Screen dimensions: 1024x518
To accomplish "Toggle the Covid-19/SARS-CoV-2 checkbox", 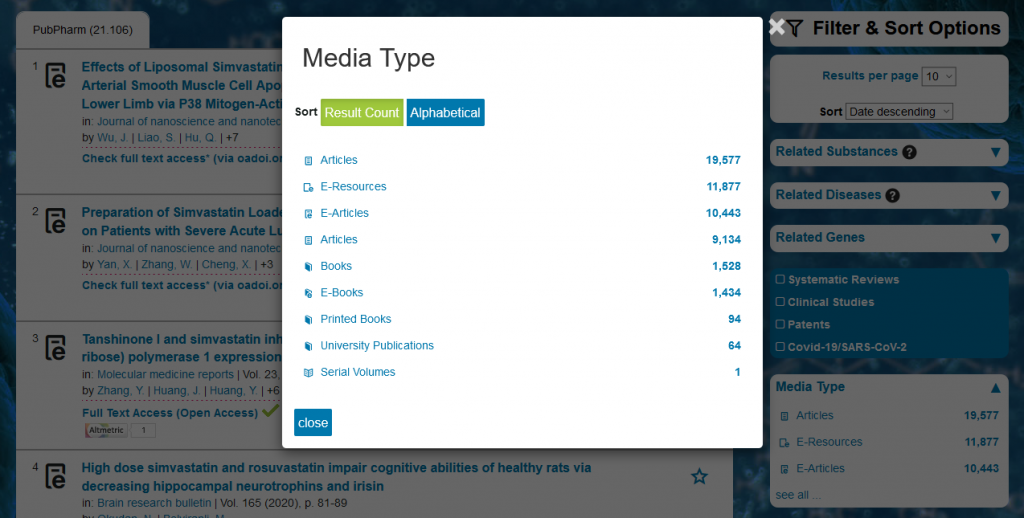I will 780,346.
